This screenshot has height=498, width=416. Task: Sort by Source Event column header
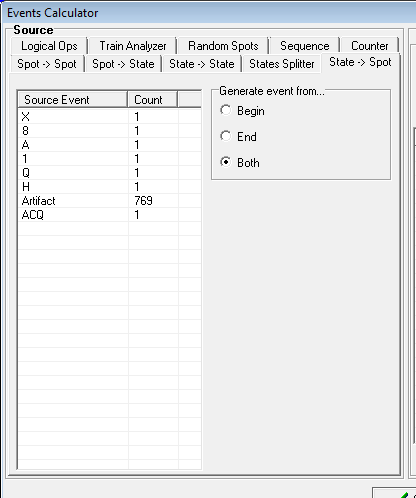click(73, 100)
